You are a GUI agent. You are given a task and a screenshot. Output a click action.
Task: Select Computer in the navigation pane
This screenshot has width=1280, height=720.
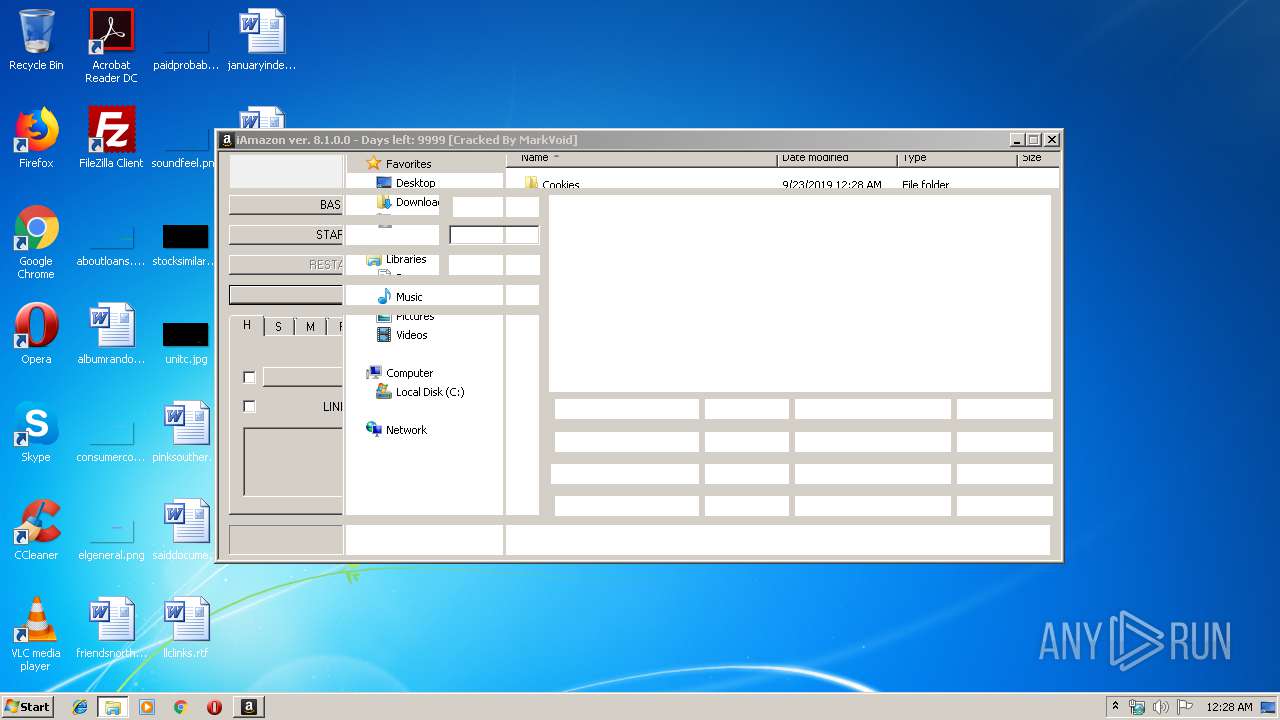pyautogui.click(x=400, y=373)
